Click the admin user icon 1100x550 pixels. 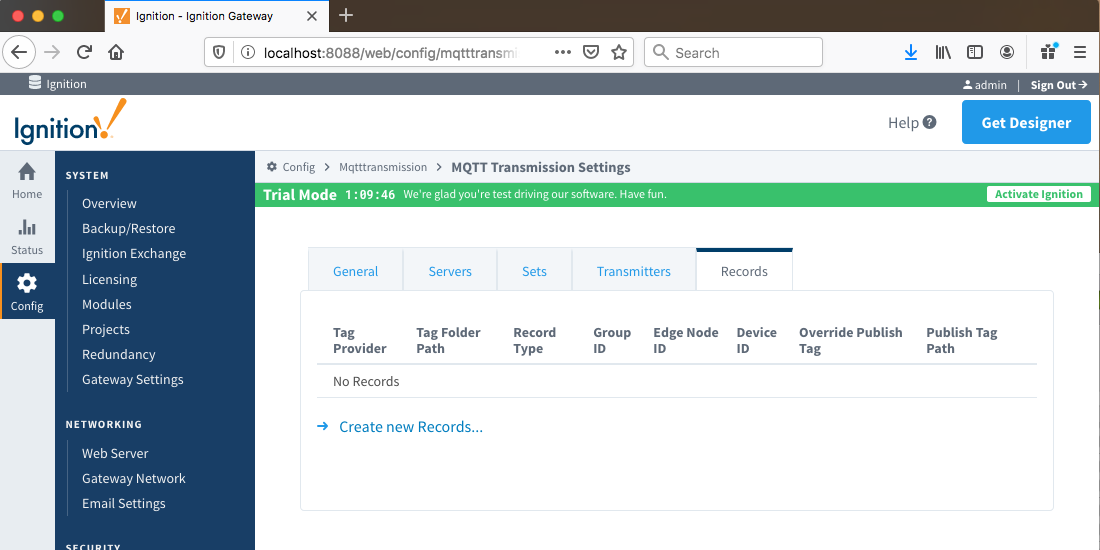(967, 85)
